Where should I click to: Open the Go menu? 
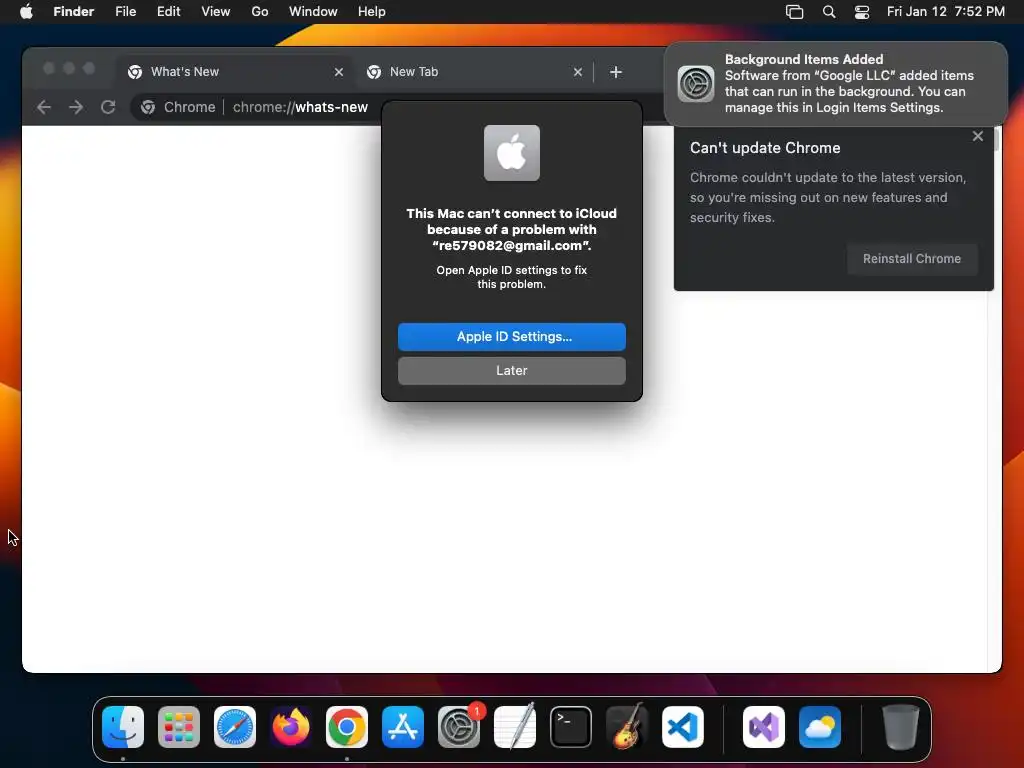click(x=260, y=12)
